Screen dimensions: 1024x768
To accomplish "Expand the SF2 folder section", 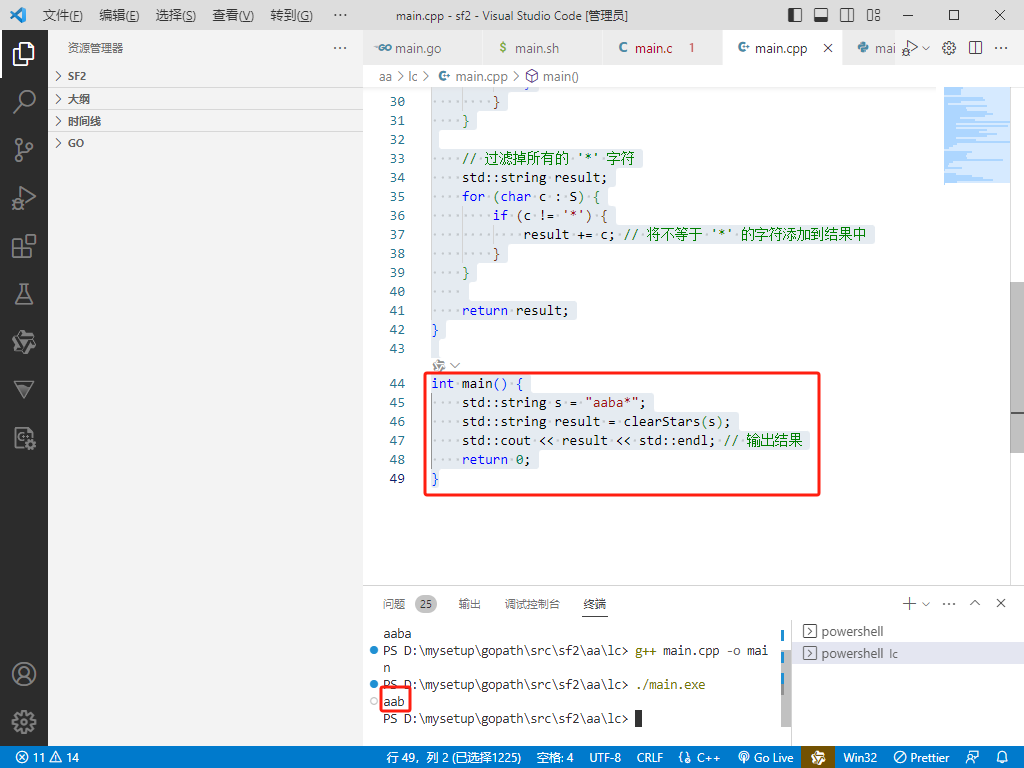I will tap(206, 76).
